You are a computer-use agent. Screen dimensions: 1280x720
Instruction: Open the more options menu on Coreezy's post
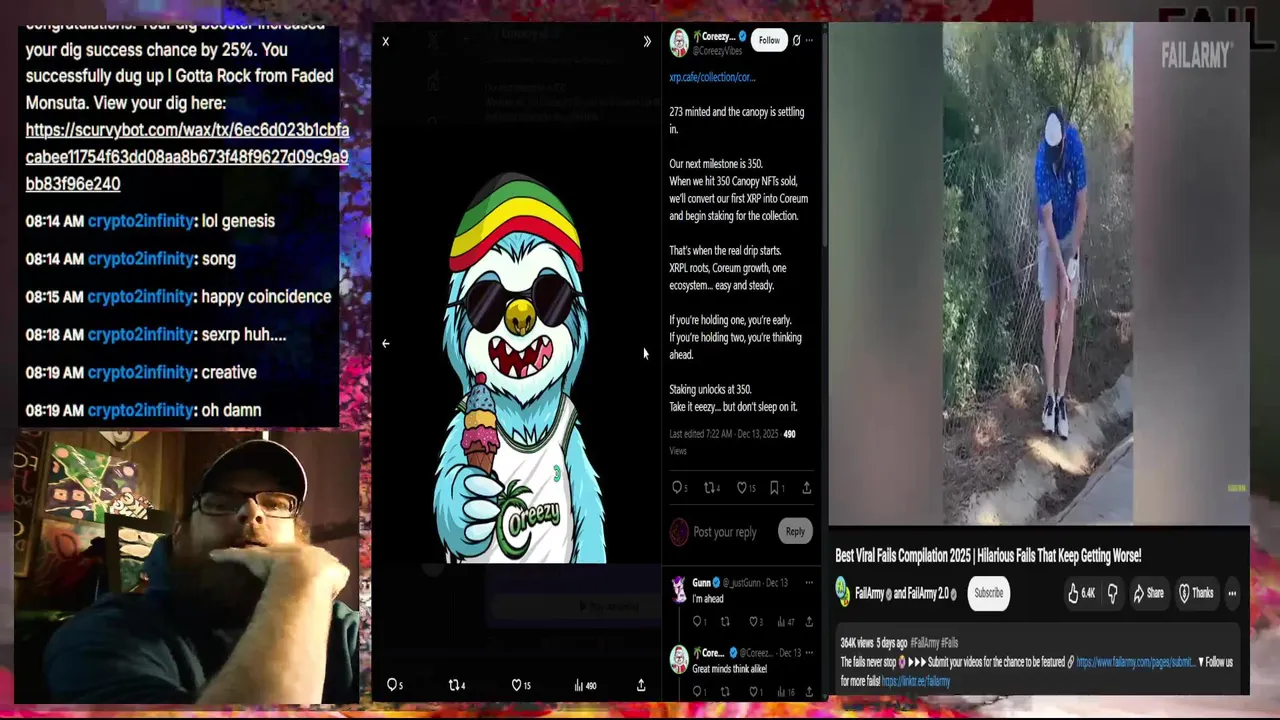809,40
